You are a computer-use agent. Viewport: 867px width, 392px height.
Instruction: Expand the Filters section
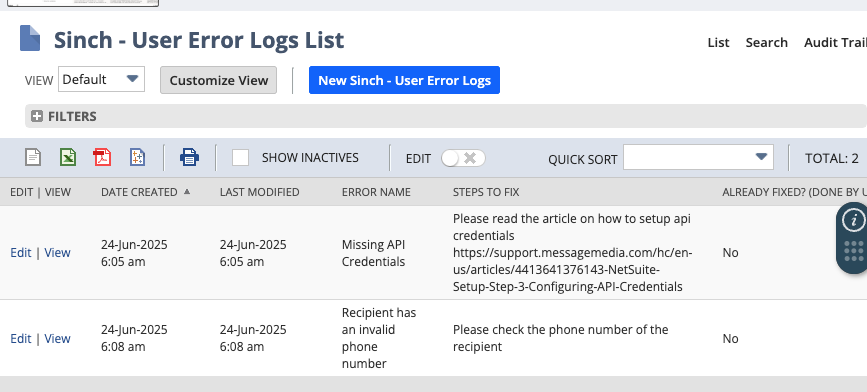tap(36, 117)
